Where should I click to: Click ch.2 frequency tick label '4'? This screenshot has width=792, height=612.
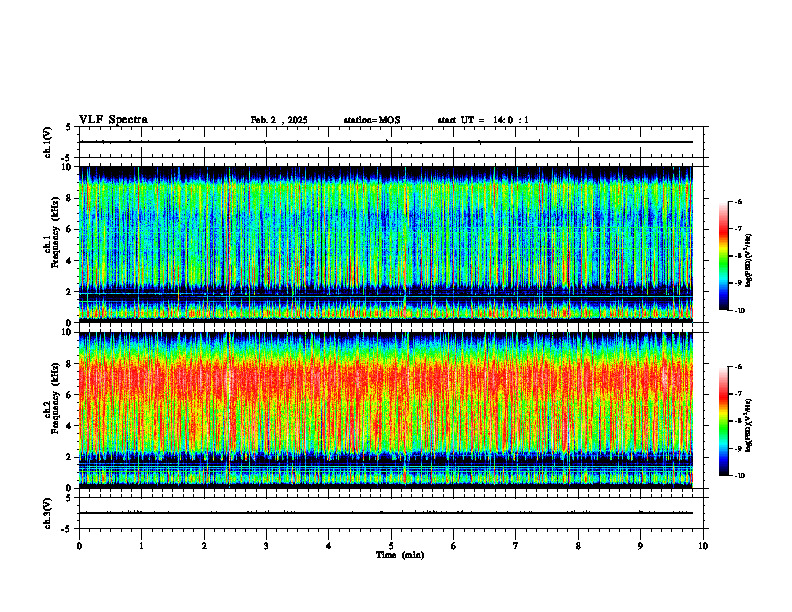(70, 426)
